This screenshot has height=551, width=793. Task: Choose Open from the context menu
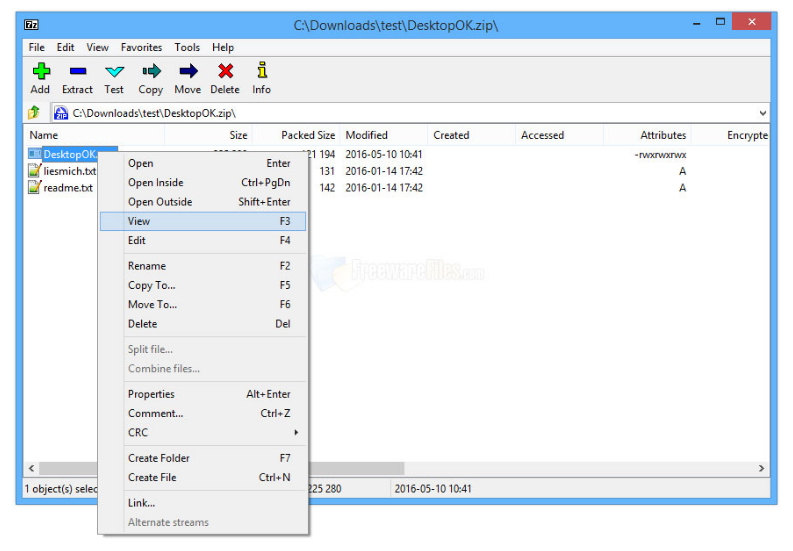(x=203, y=163)
